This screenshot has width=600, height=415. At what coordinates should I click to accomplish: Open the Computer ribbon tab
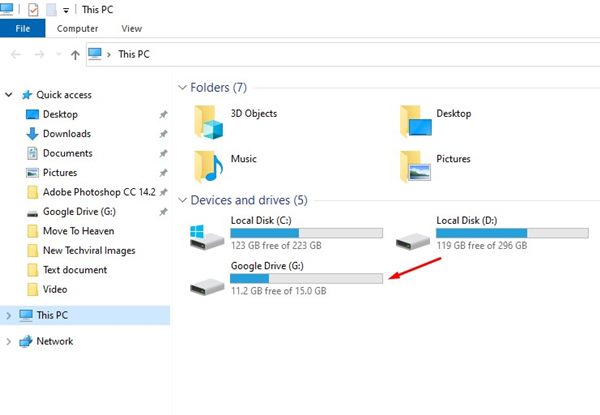tap(77, 29)
